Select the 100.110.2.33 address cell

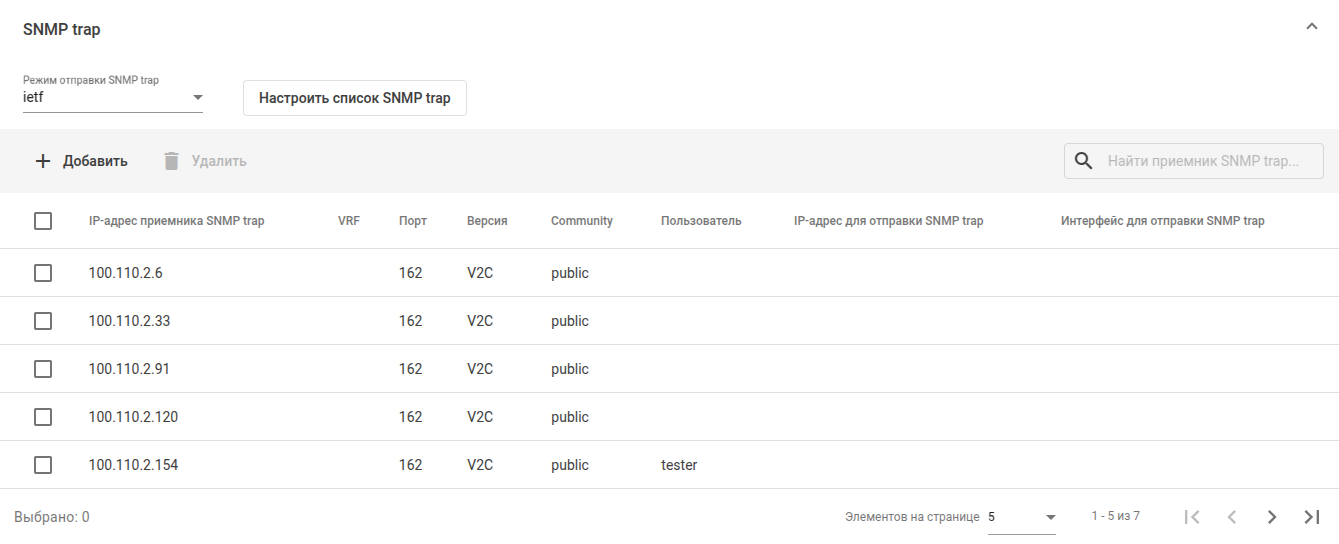coord(129,321)
